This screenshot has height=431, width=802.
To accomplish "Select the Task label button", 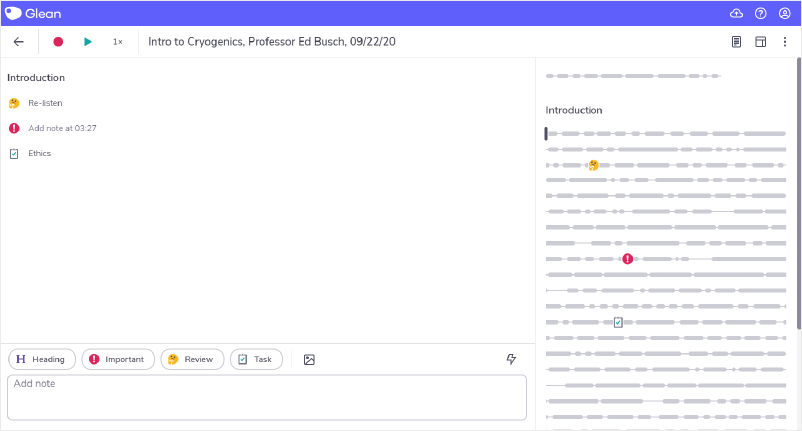I will pyautogui.click(x=256, y=359).
